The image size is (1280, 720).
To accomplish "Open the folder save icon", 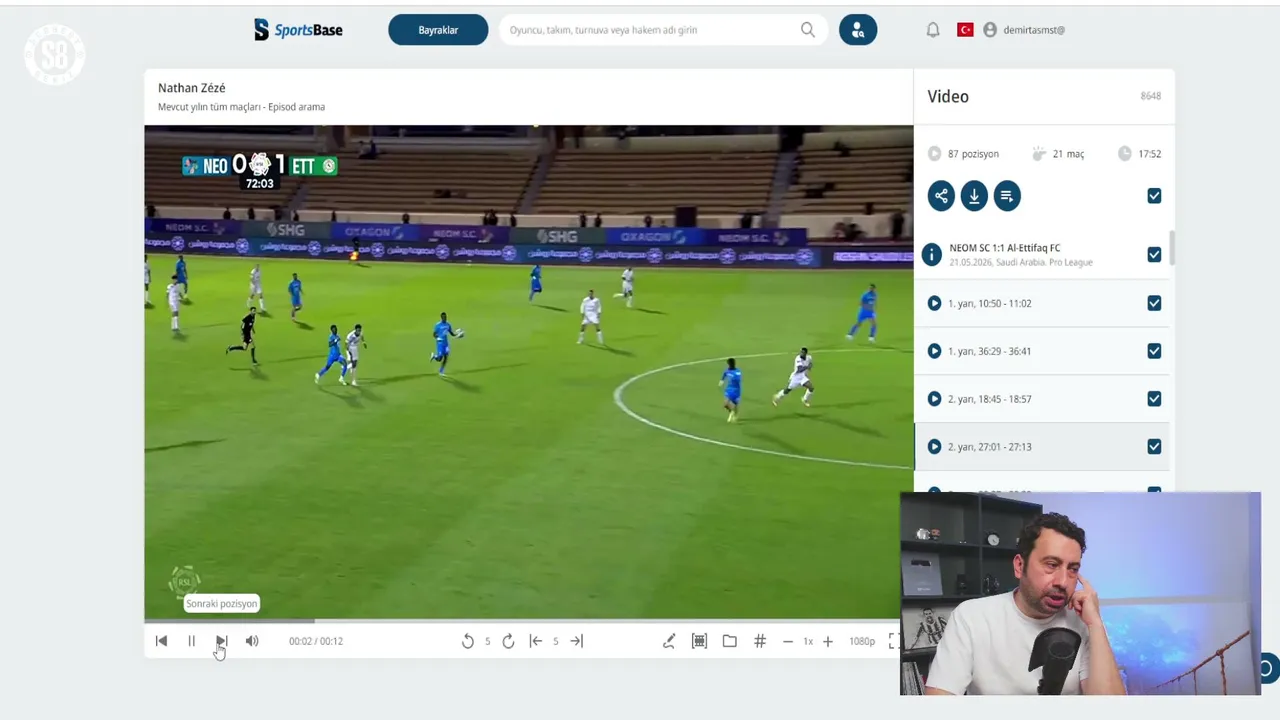I will pyautogui.click(x=729, y=641).
